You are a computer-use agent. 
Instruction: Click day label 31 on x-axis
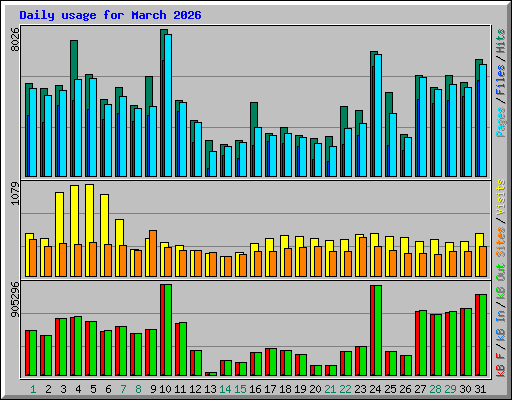point(480,389)
